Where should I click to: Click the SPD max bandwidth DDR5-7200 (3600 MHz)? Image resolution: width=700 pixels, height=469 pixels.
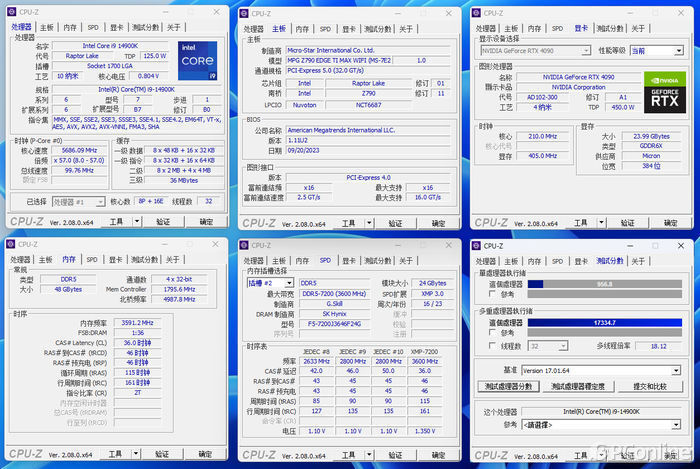point(334,294)
